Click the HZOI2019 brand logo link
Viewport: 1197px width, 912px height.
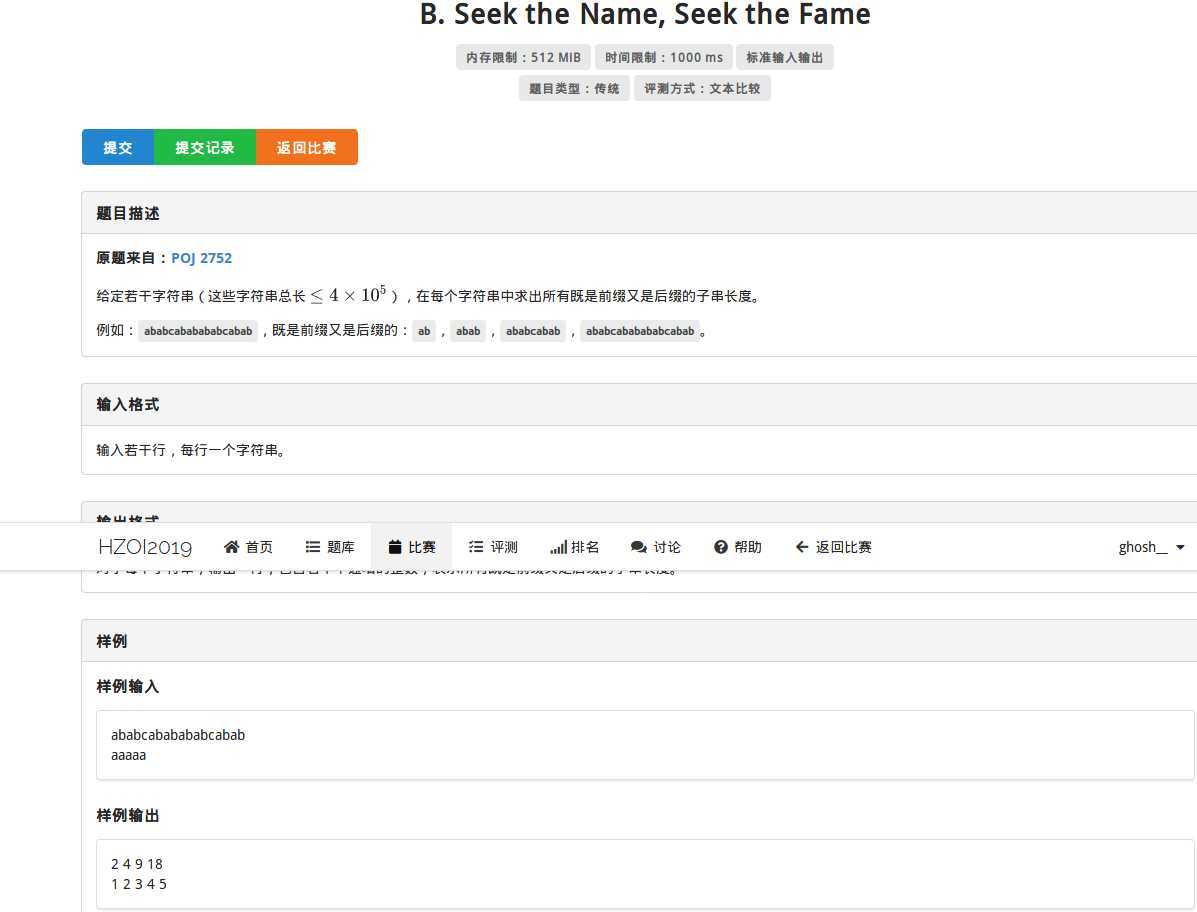(144, 547)
